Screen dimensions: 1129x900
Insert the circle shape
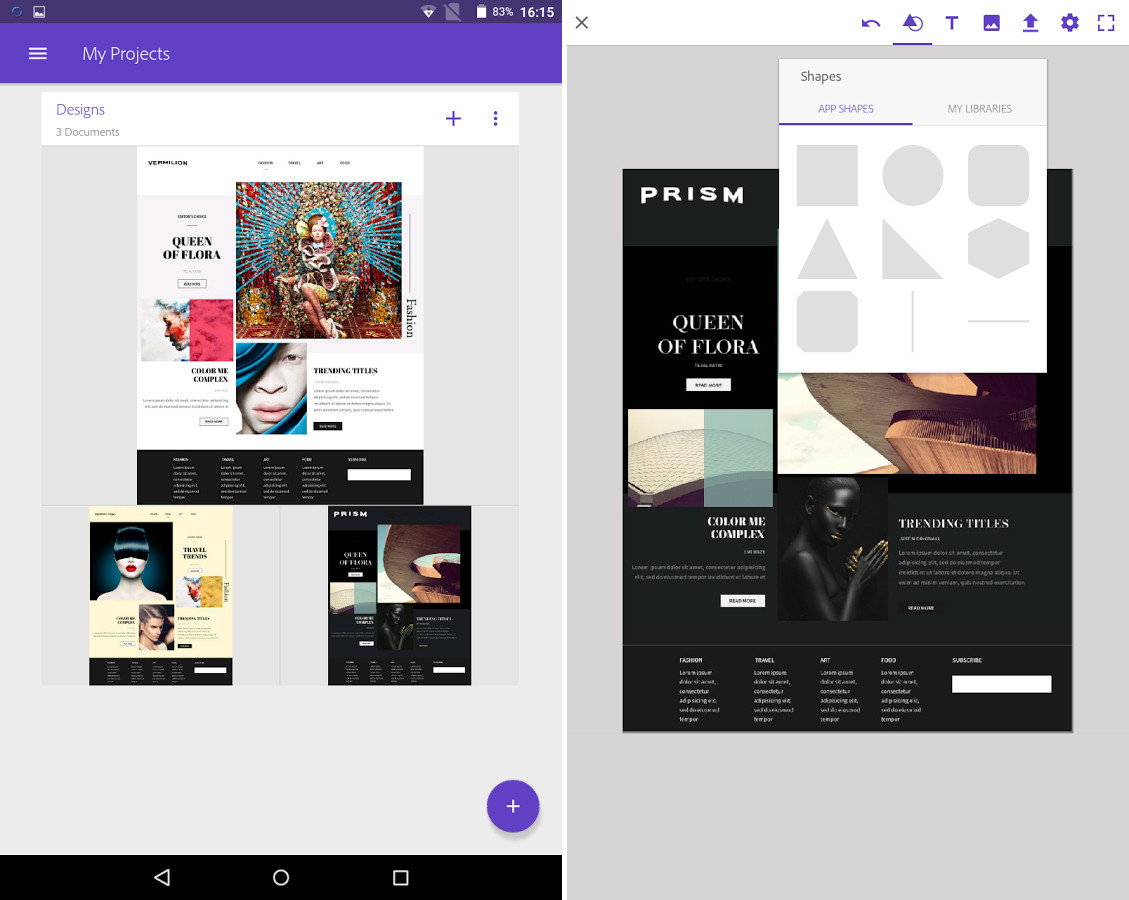912,175
